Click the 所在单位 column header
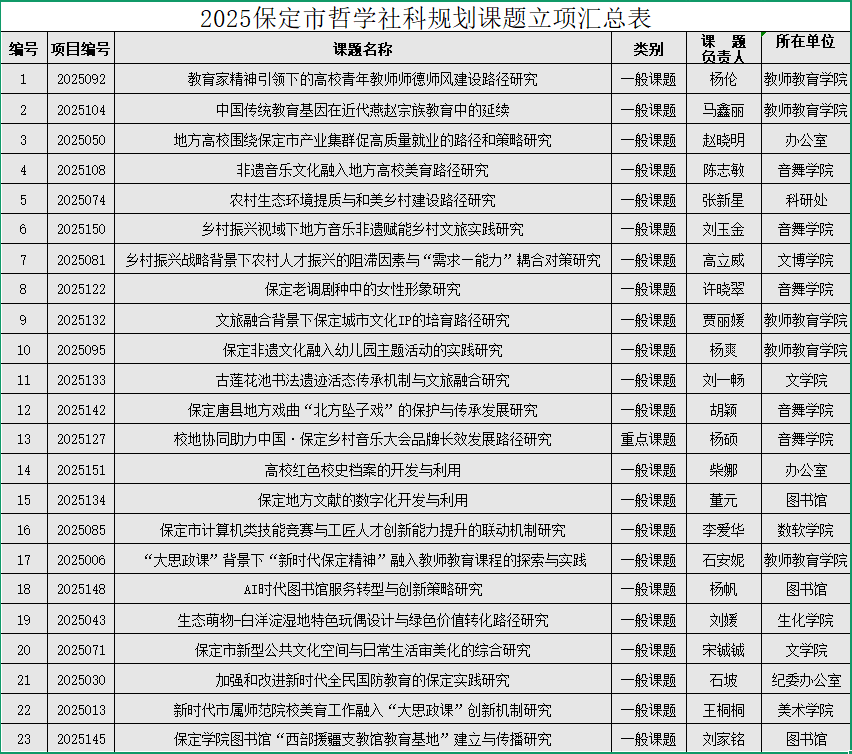This screenshot has height=754, width=852. [x=805, y=42]
